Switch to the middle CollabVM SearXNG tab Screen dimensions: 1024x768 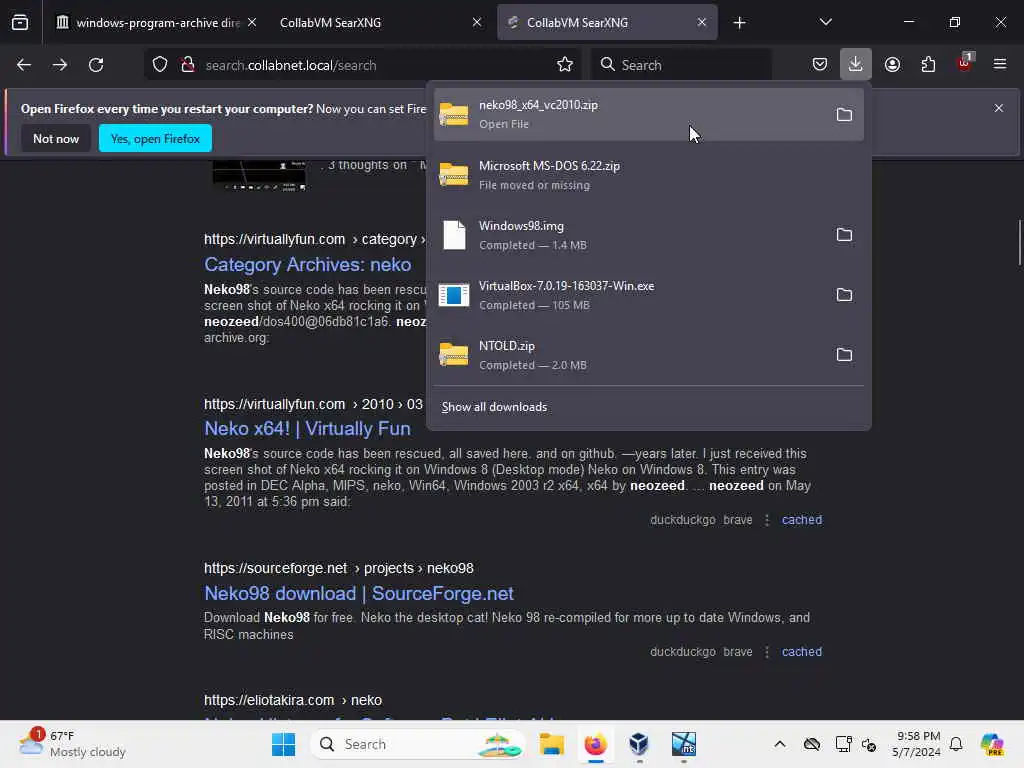click(x=380, y=23)
